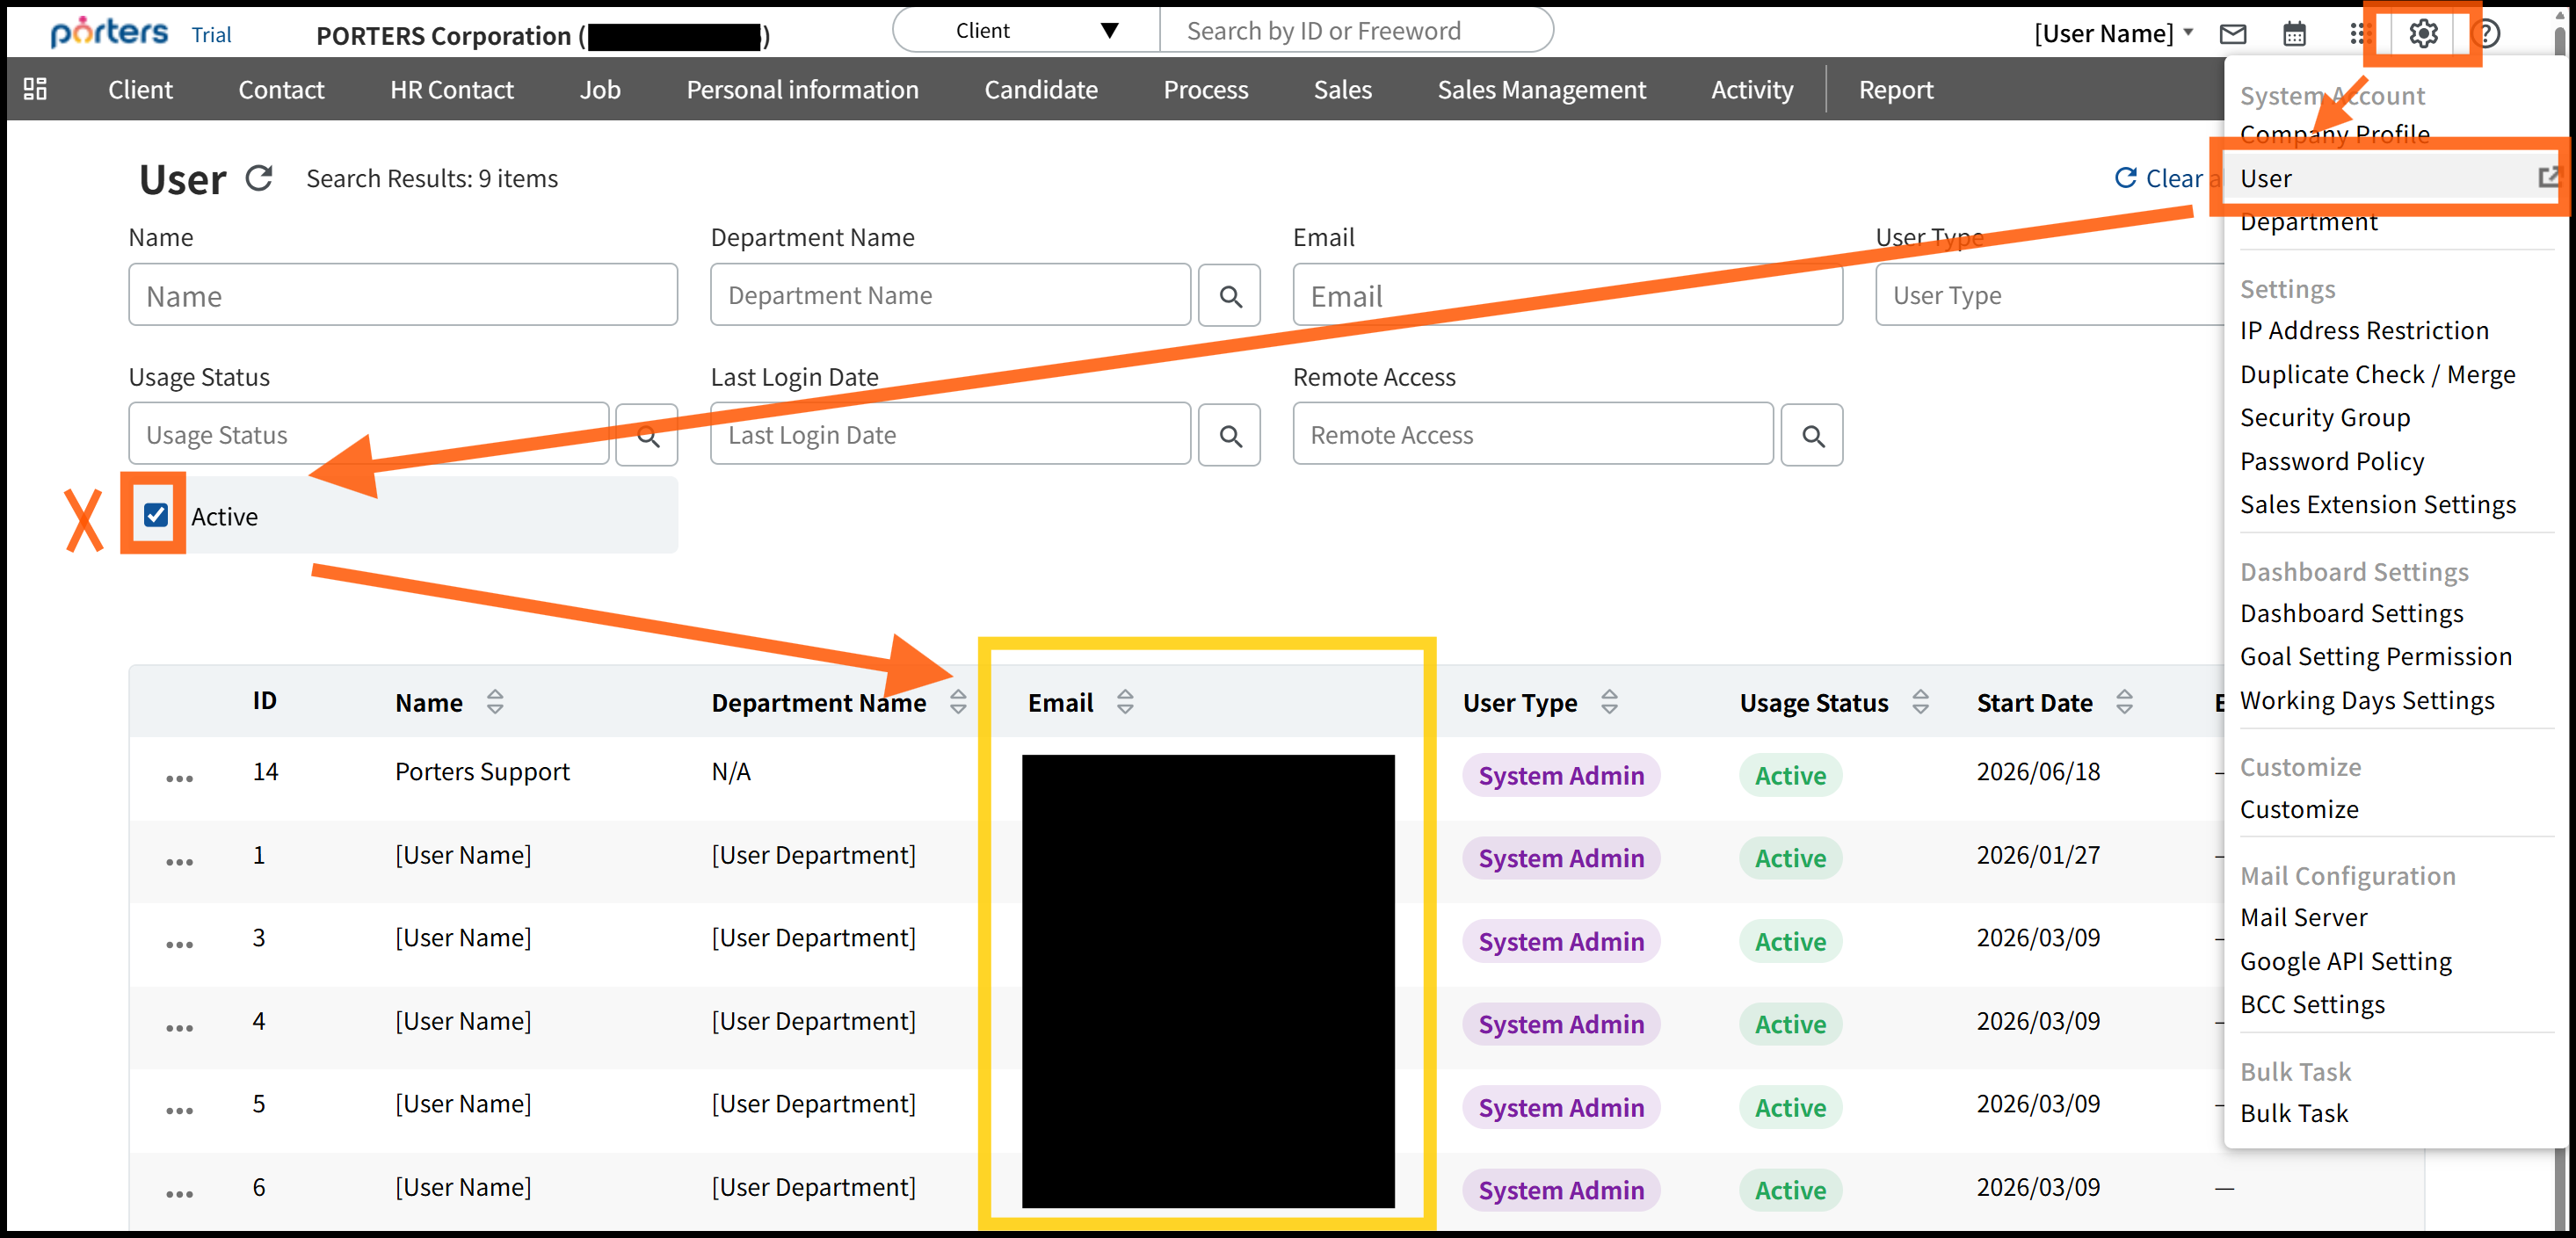Select User in settings menu

[2390, 178]
